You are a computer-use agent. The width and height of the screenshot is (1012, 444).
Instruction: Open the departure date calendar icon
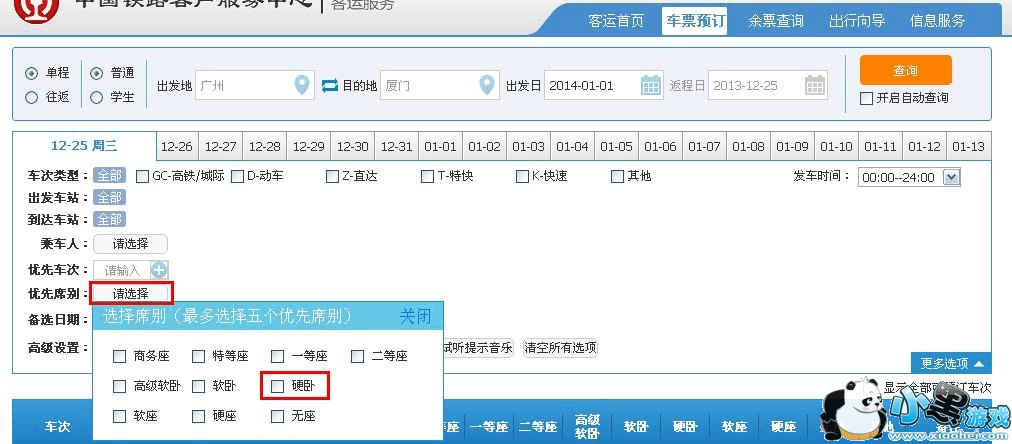point(651,85)
